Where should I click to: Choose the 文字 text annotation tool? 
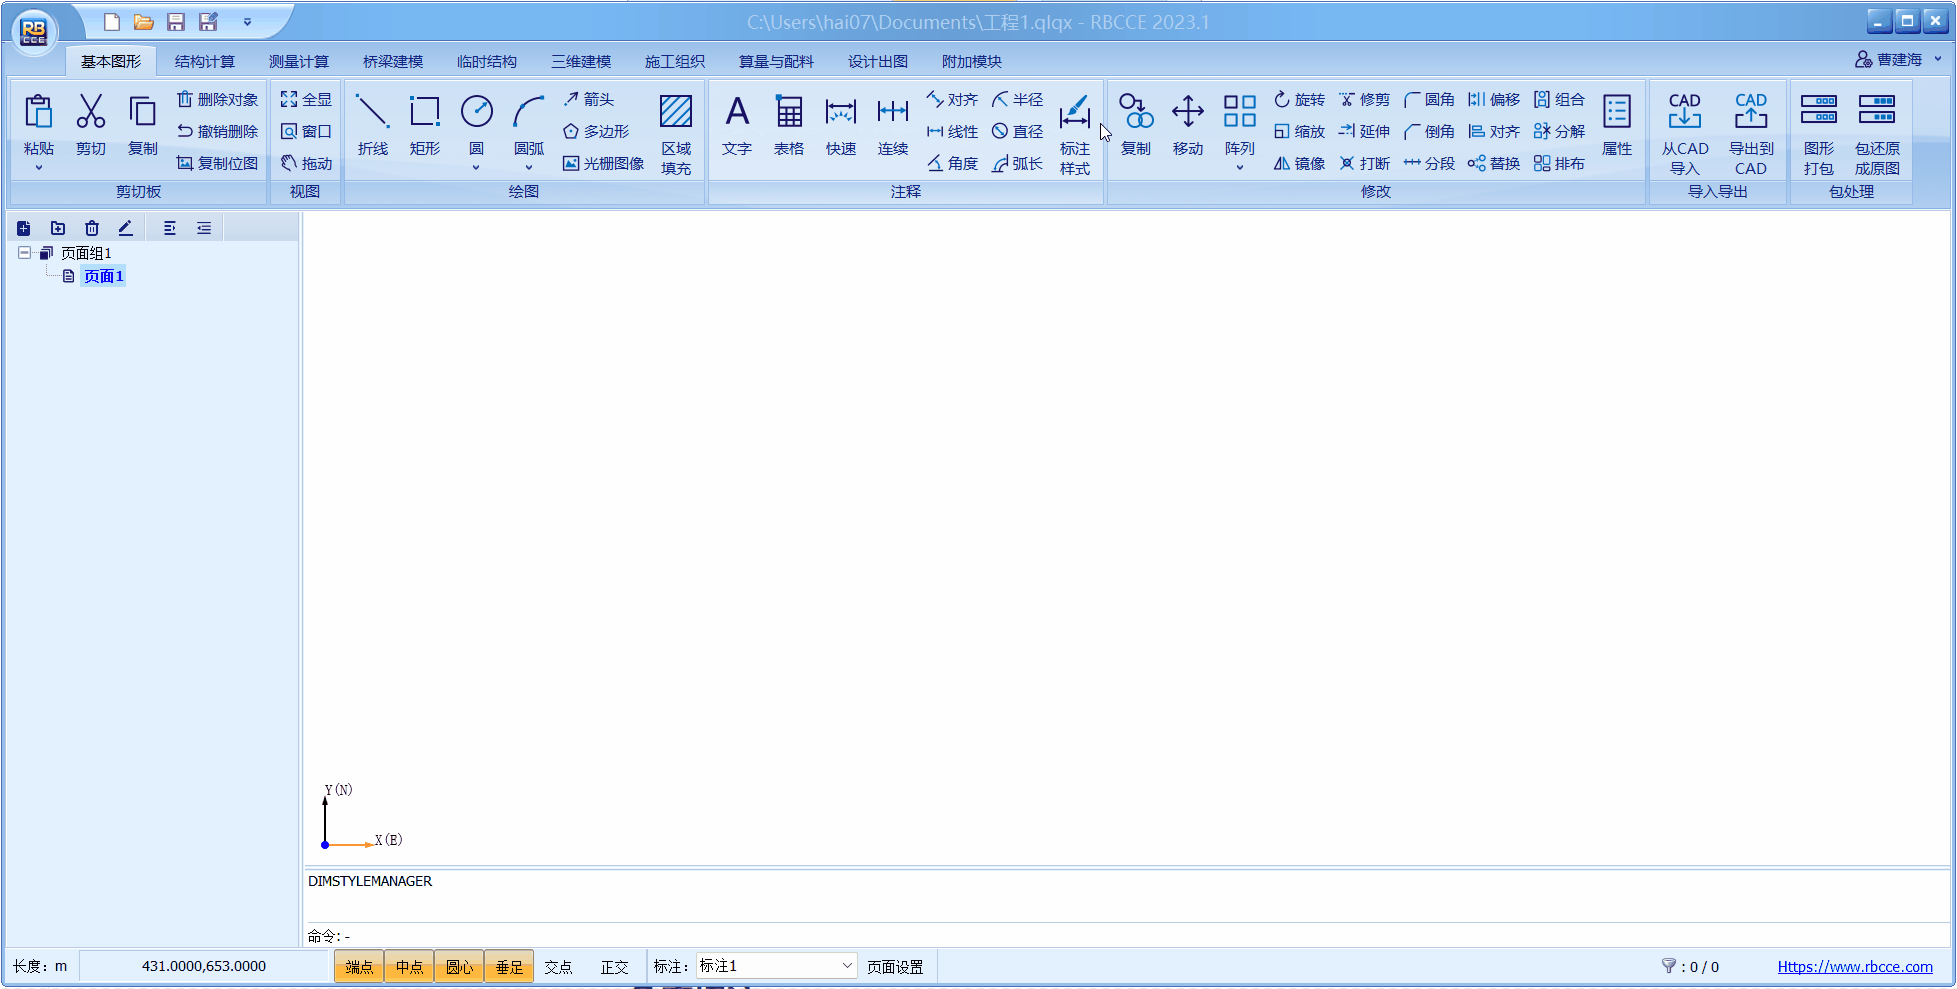[737, 112]
